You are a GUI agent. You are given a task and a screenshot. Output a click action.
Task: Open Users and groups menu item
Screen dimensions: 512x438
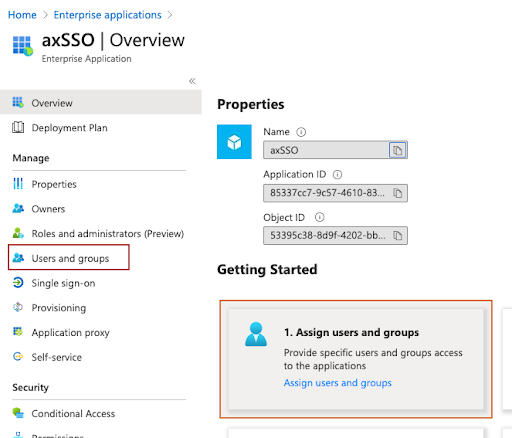click(69, 257)
